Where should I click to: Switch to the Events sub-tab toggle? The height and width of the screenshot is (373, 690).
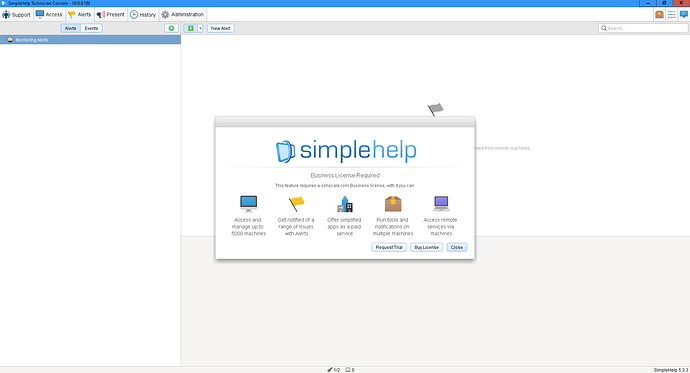(92, 28)
